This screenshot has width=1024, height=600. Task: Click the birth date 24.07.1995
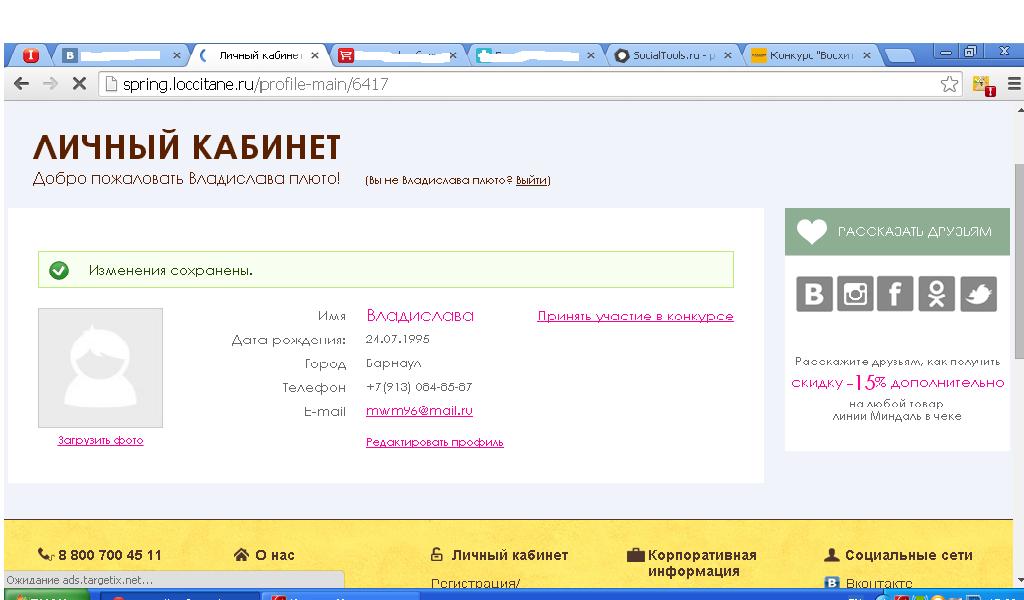click(398, 339)
